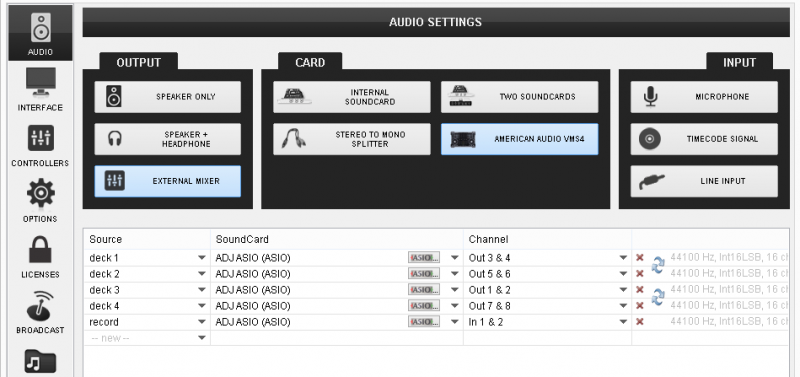The image size is (800, 377).
Task: Open the Broadcast antenna icon
Action: click(40, 305)
